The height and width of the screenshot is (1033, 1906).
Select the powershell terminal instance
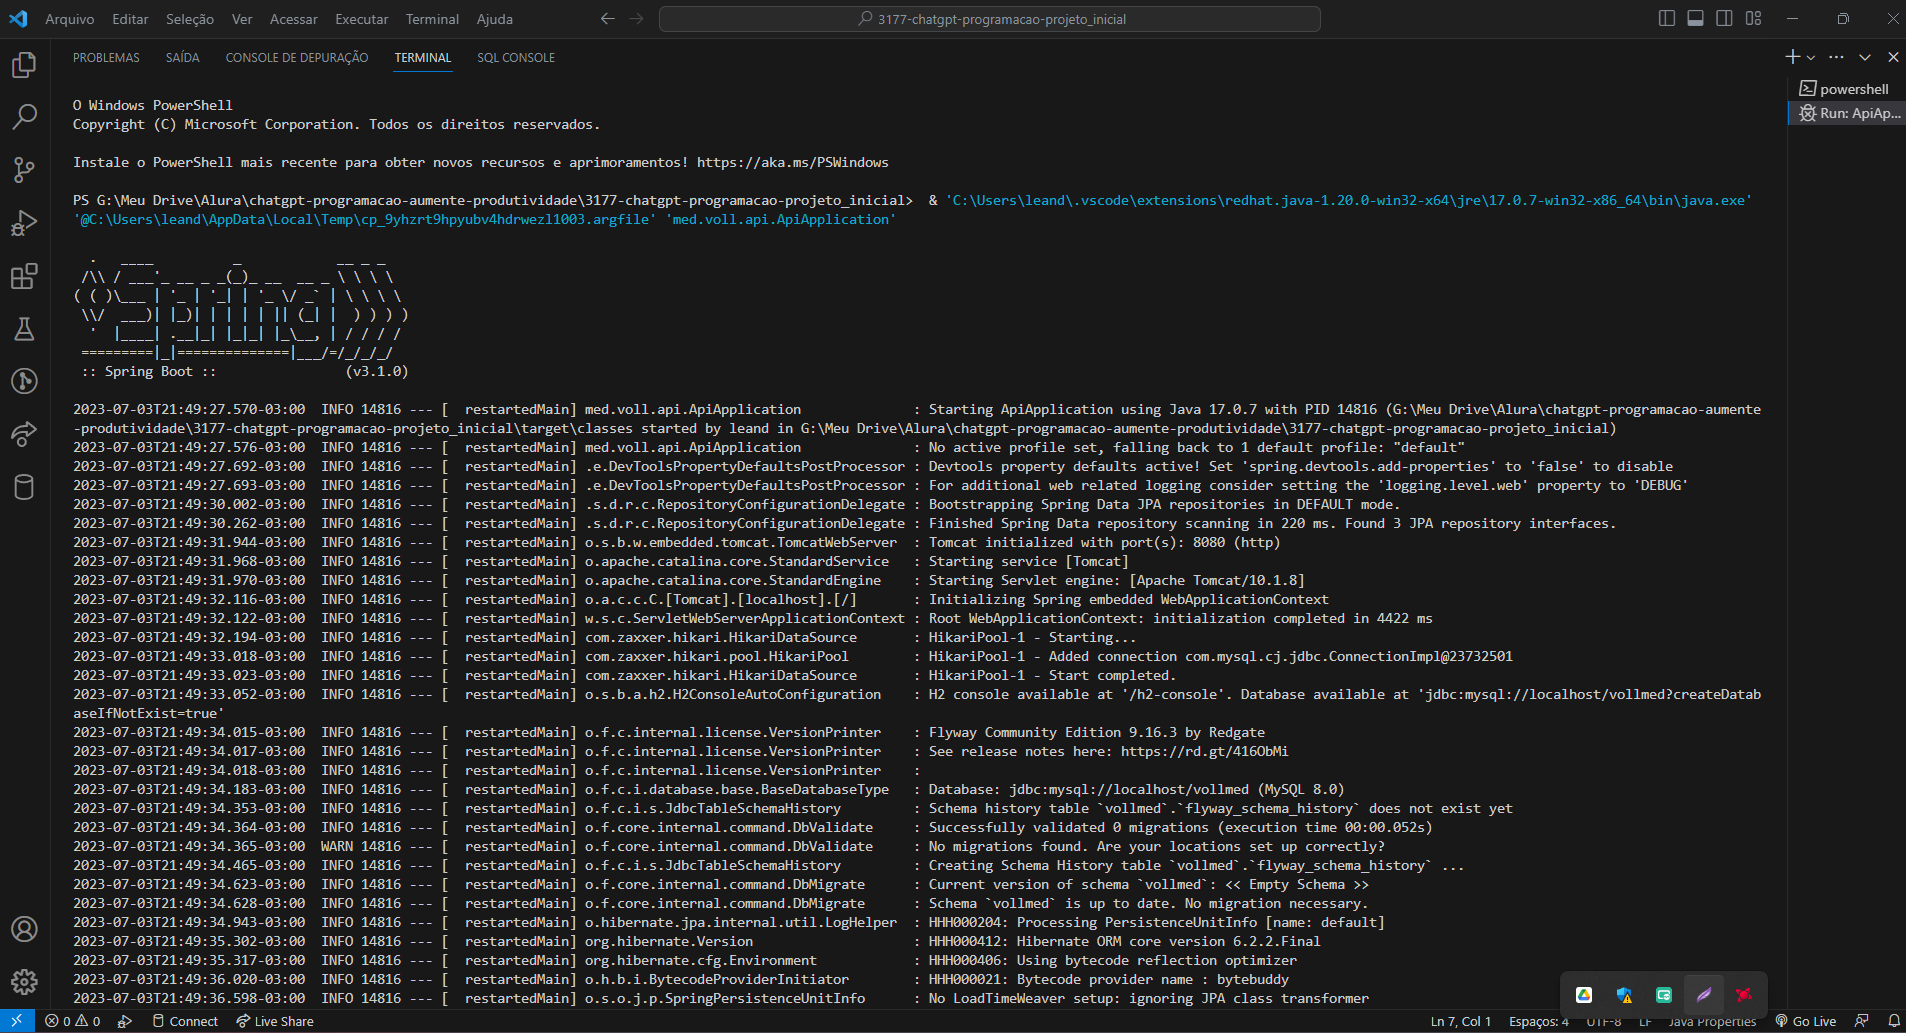coord(1846,89)
